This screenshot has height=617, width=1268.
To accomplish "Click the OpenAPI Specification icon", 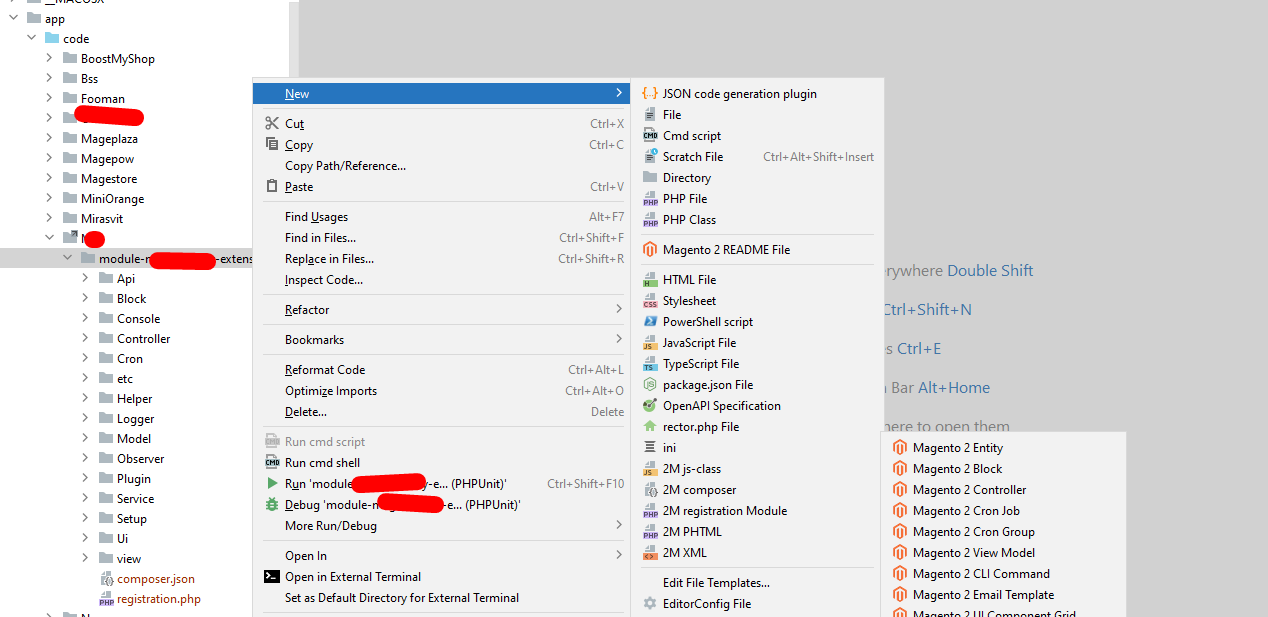I will (650, 405).
